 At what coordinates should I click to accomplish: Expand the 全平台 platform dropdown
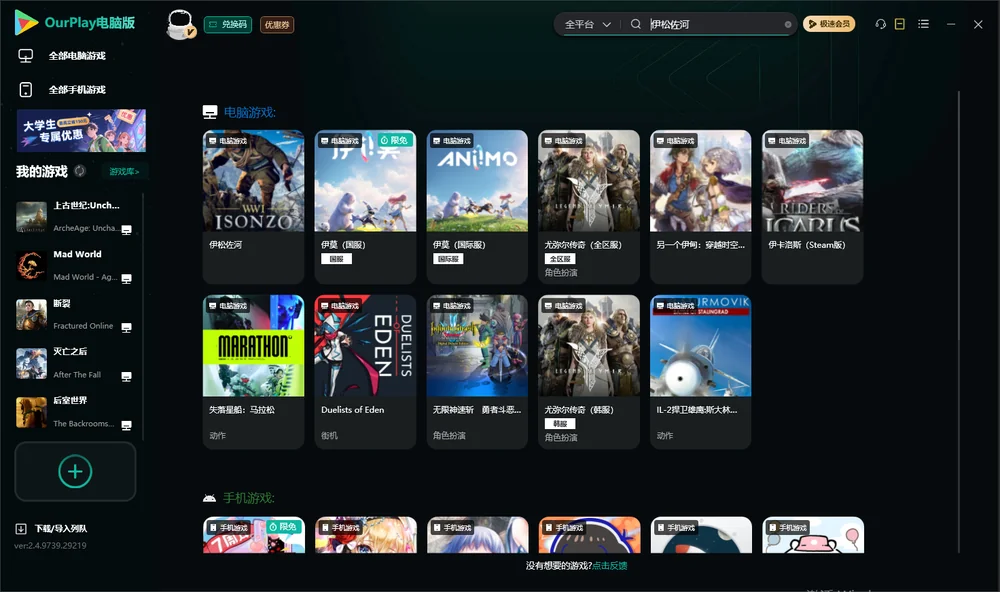pyautogui.click(x=587, y=24)
